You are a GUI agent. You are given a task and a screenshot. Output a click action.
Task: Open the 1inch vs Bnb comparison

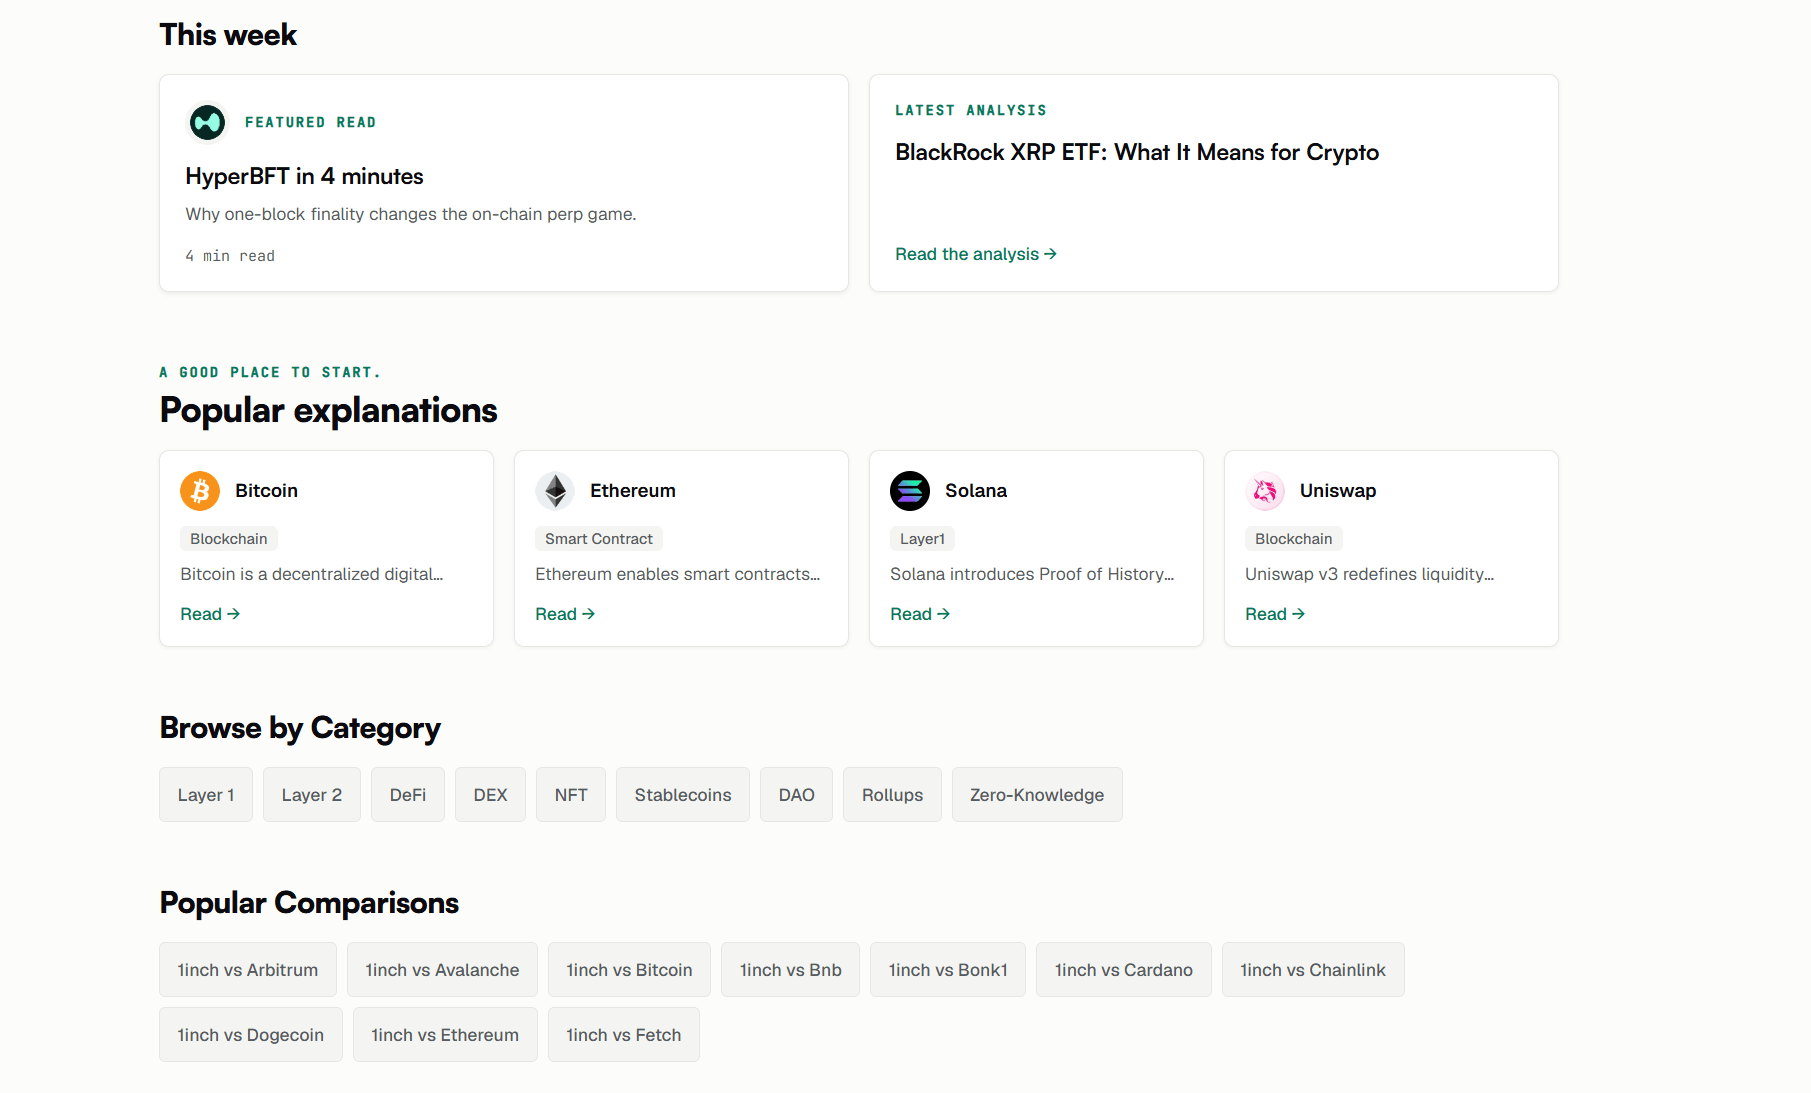coord(790,970)
